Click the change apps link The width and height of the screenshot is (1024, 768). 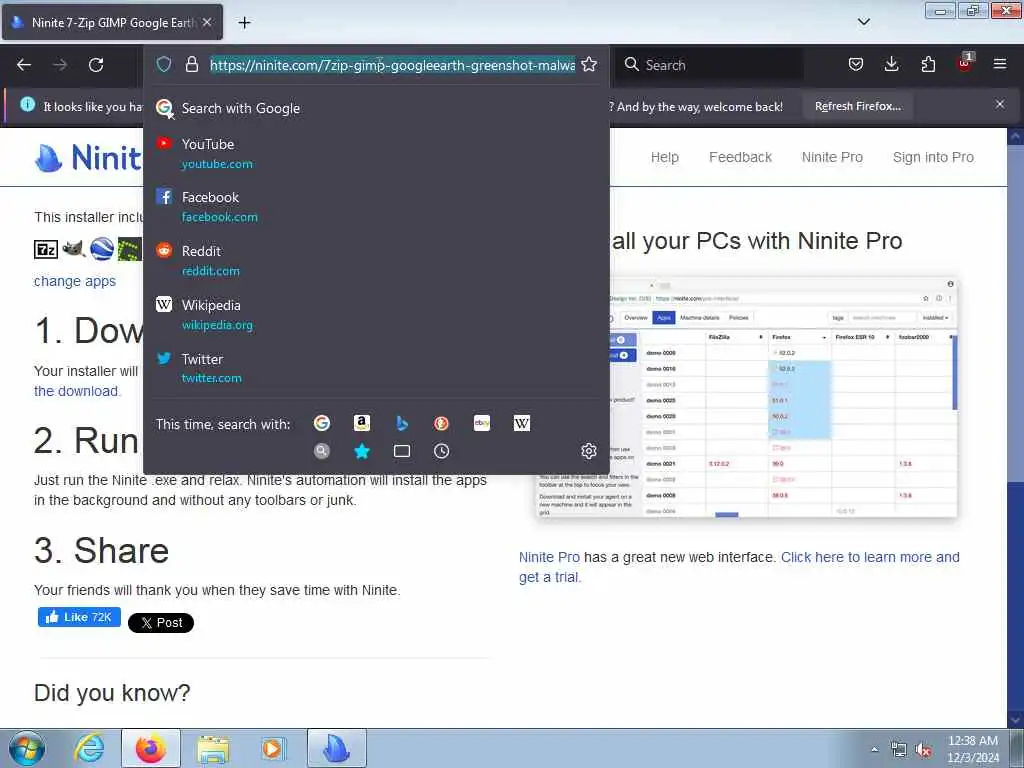(x=75, y=281)
